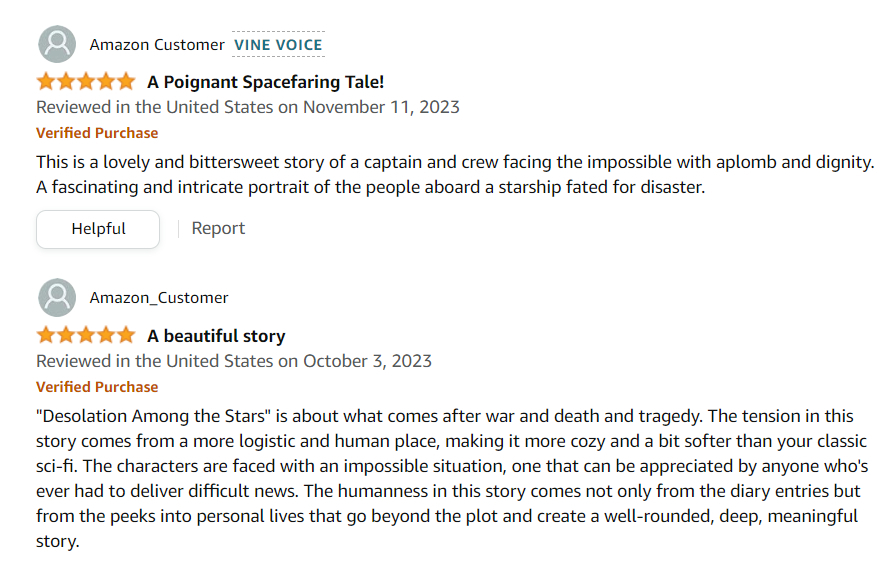This screenshot has height=565, width=891.
Task: Click fifth star of the "A beautiful story" review
Action: point(124,336)
